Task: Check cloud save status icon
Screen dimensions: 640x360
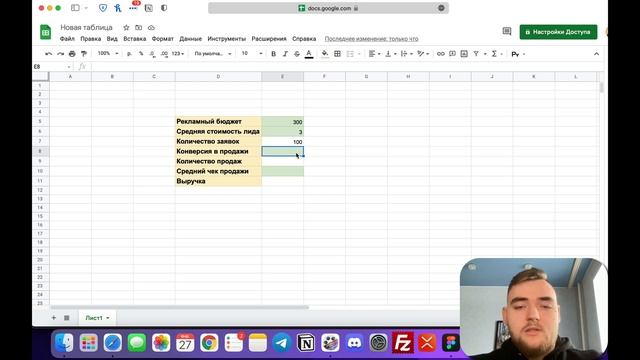Action: pos(151,27)
